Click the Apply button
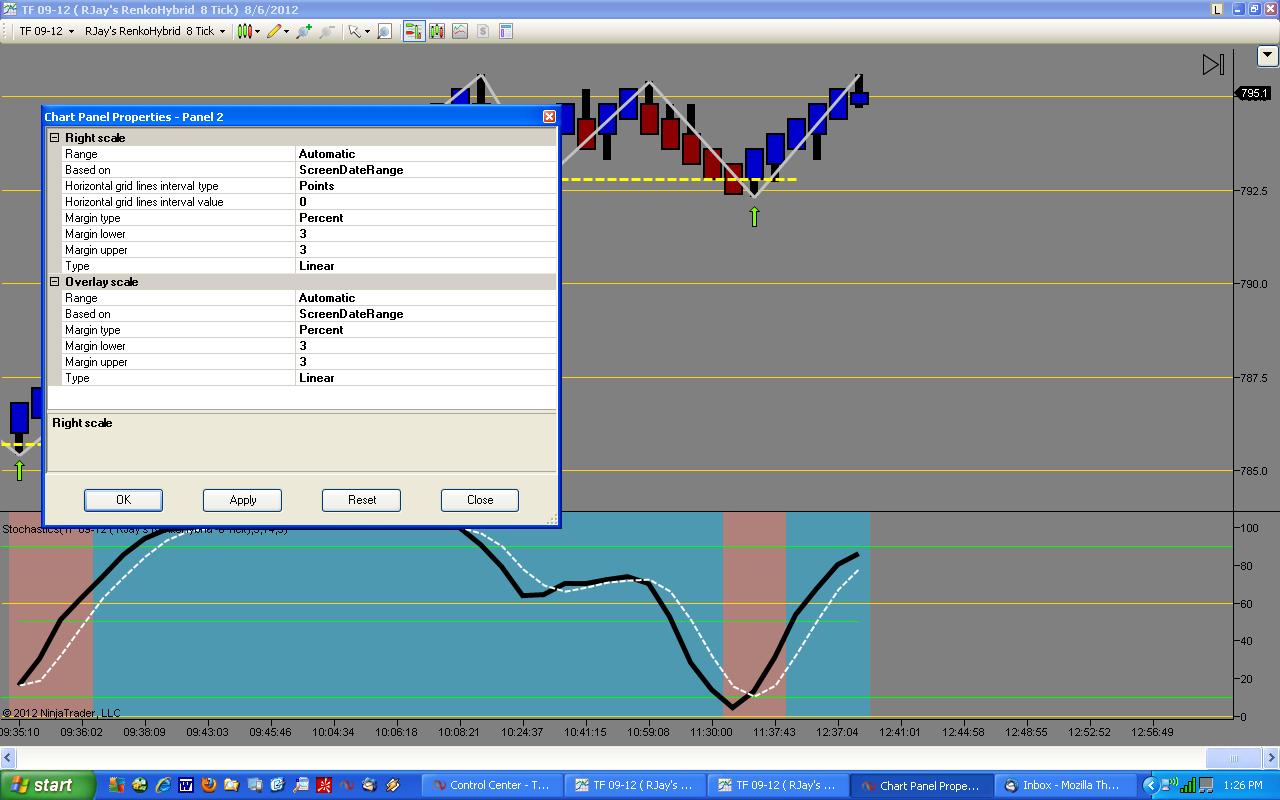The width and height of the screenshot is (1280, 800). point(242,500)
